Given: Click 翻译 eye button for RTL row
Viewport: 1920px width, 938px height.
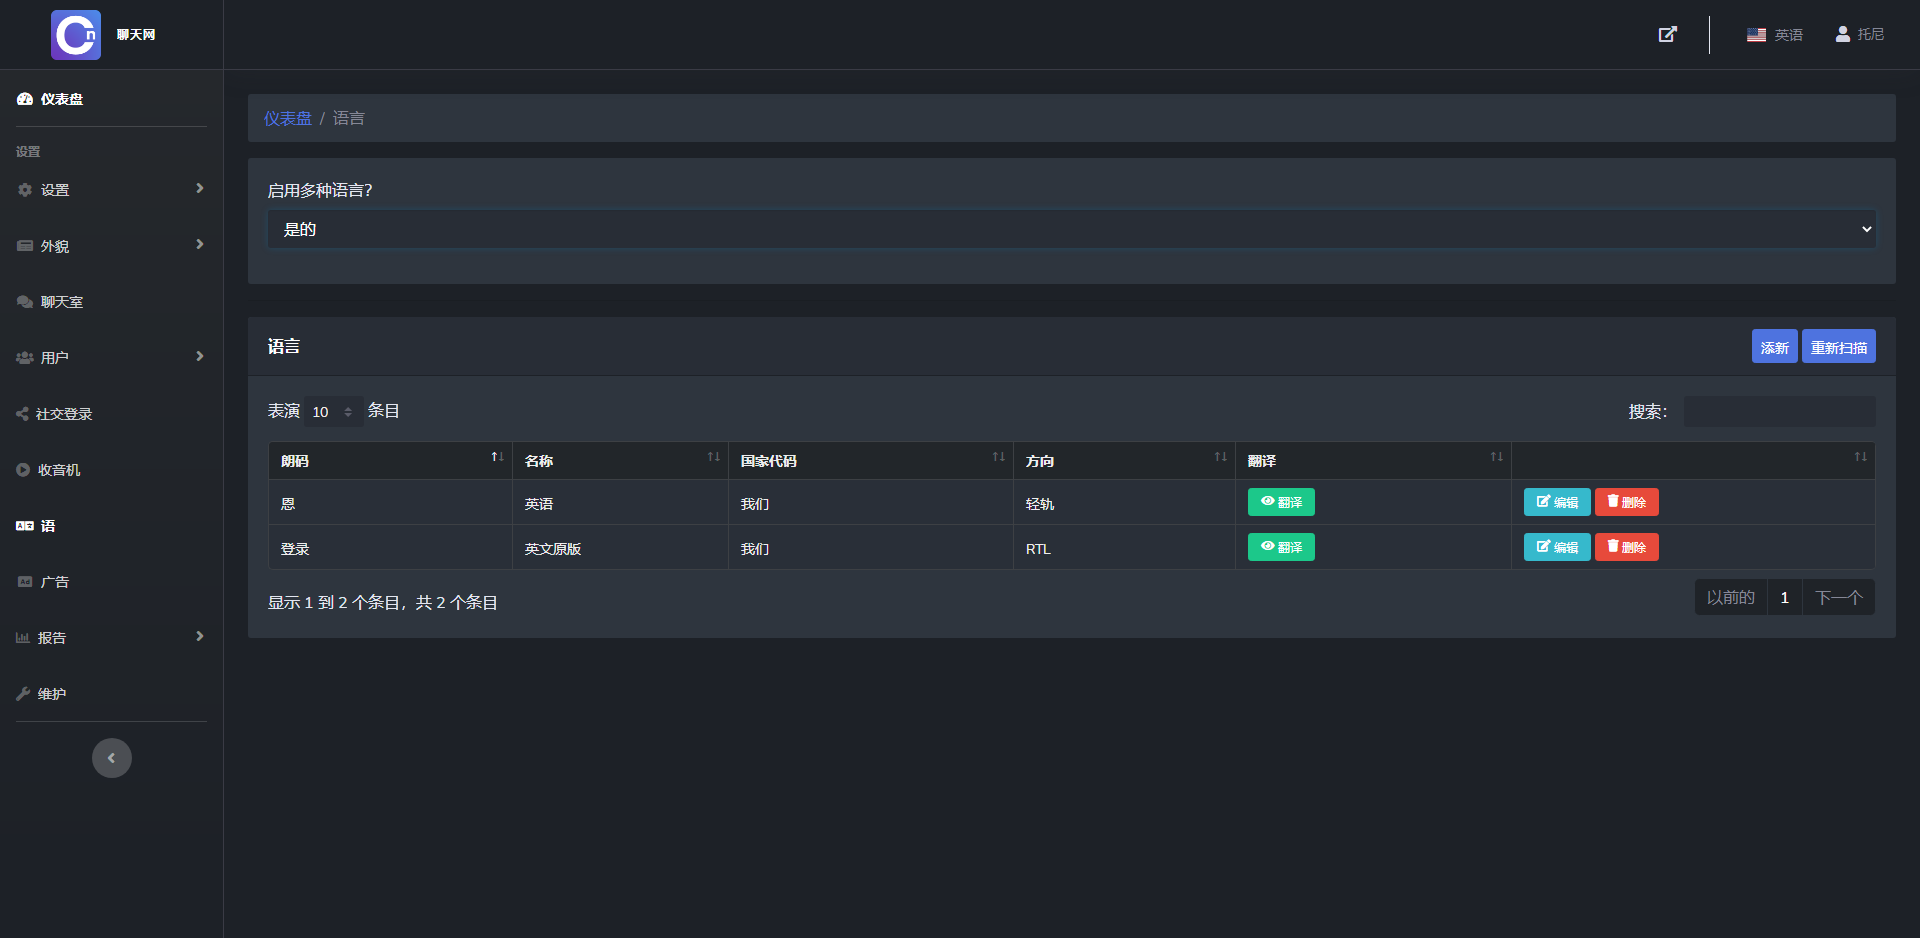Looking at the screenshot, I should (1281, 547).
